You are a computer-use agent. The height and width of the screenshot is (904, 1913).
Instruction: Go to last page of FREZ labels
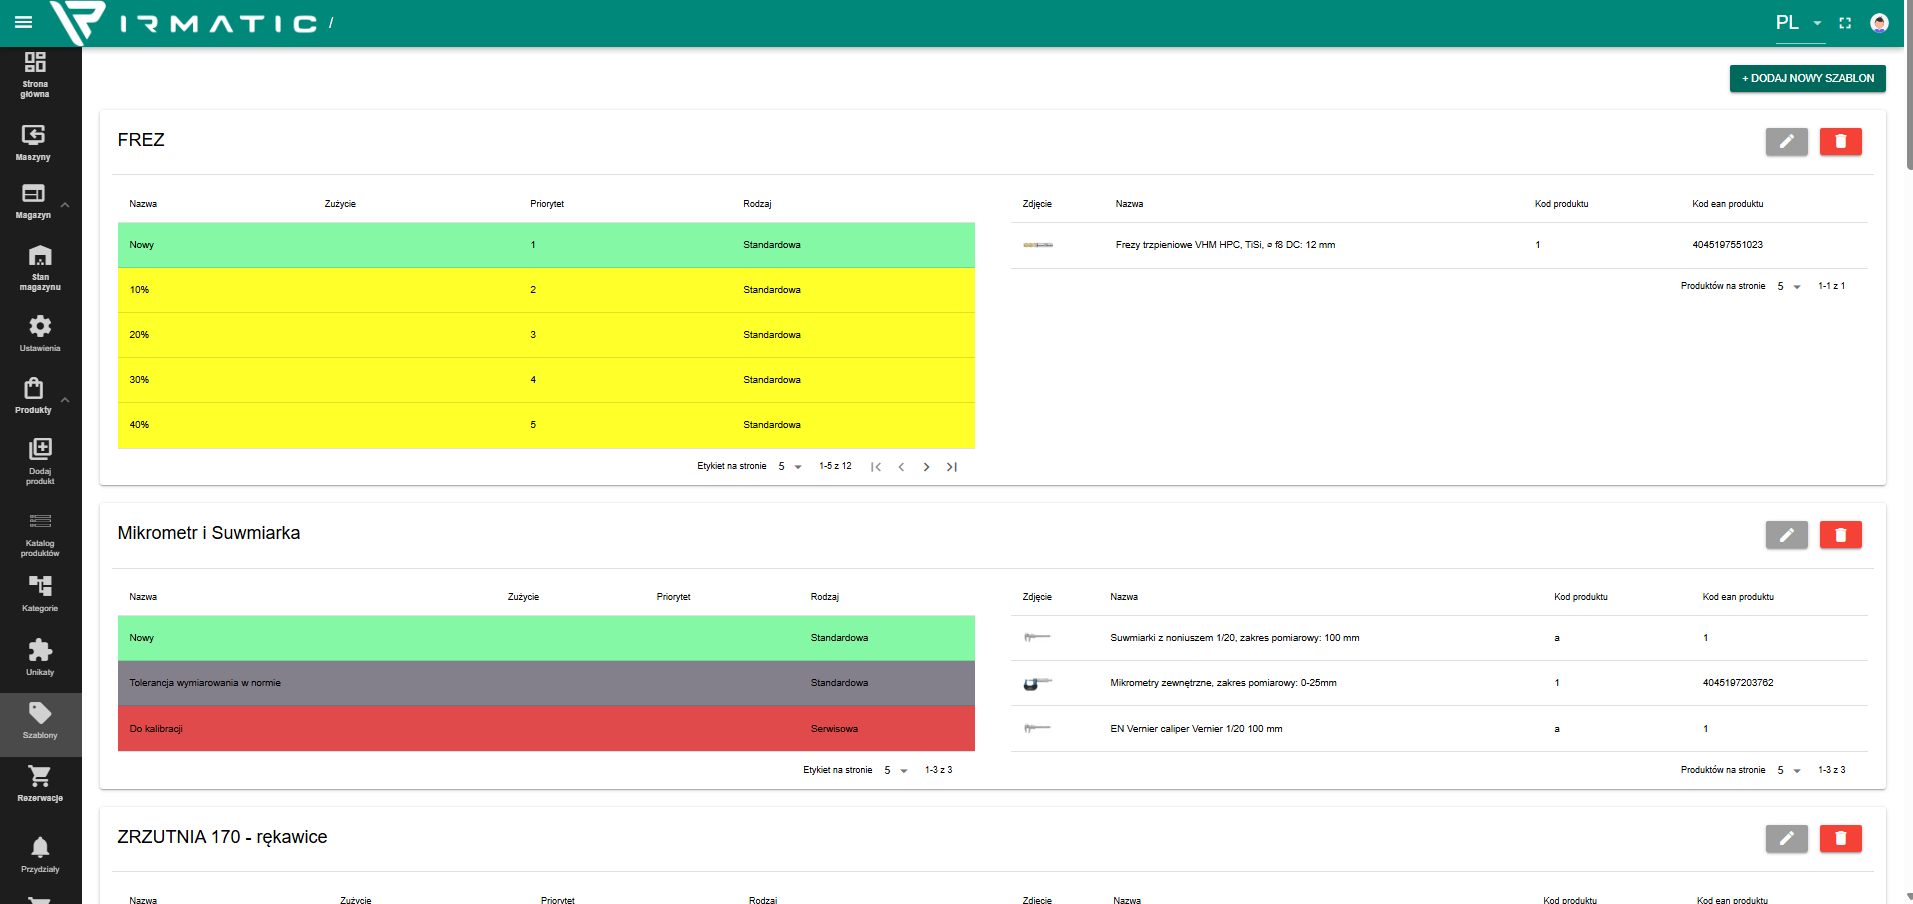tap(952, 467)
